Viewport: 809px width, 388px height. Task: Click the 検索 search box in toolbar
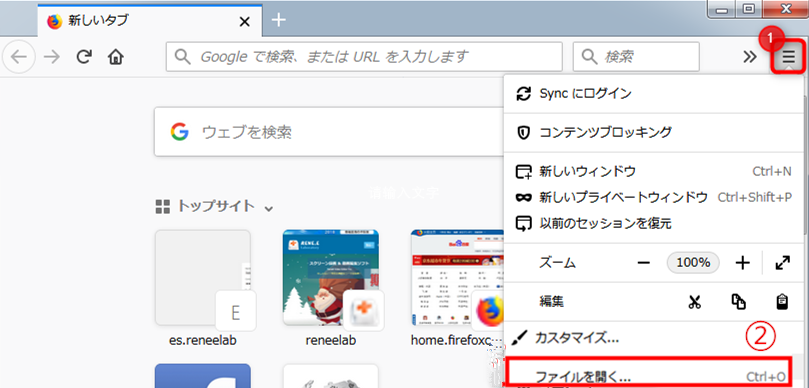(636, 57)
